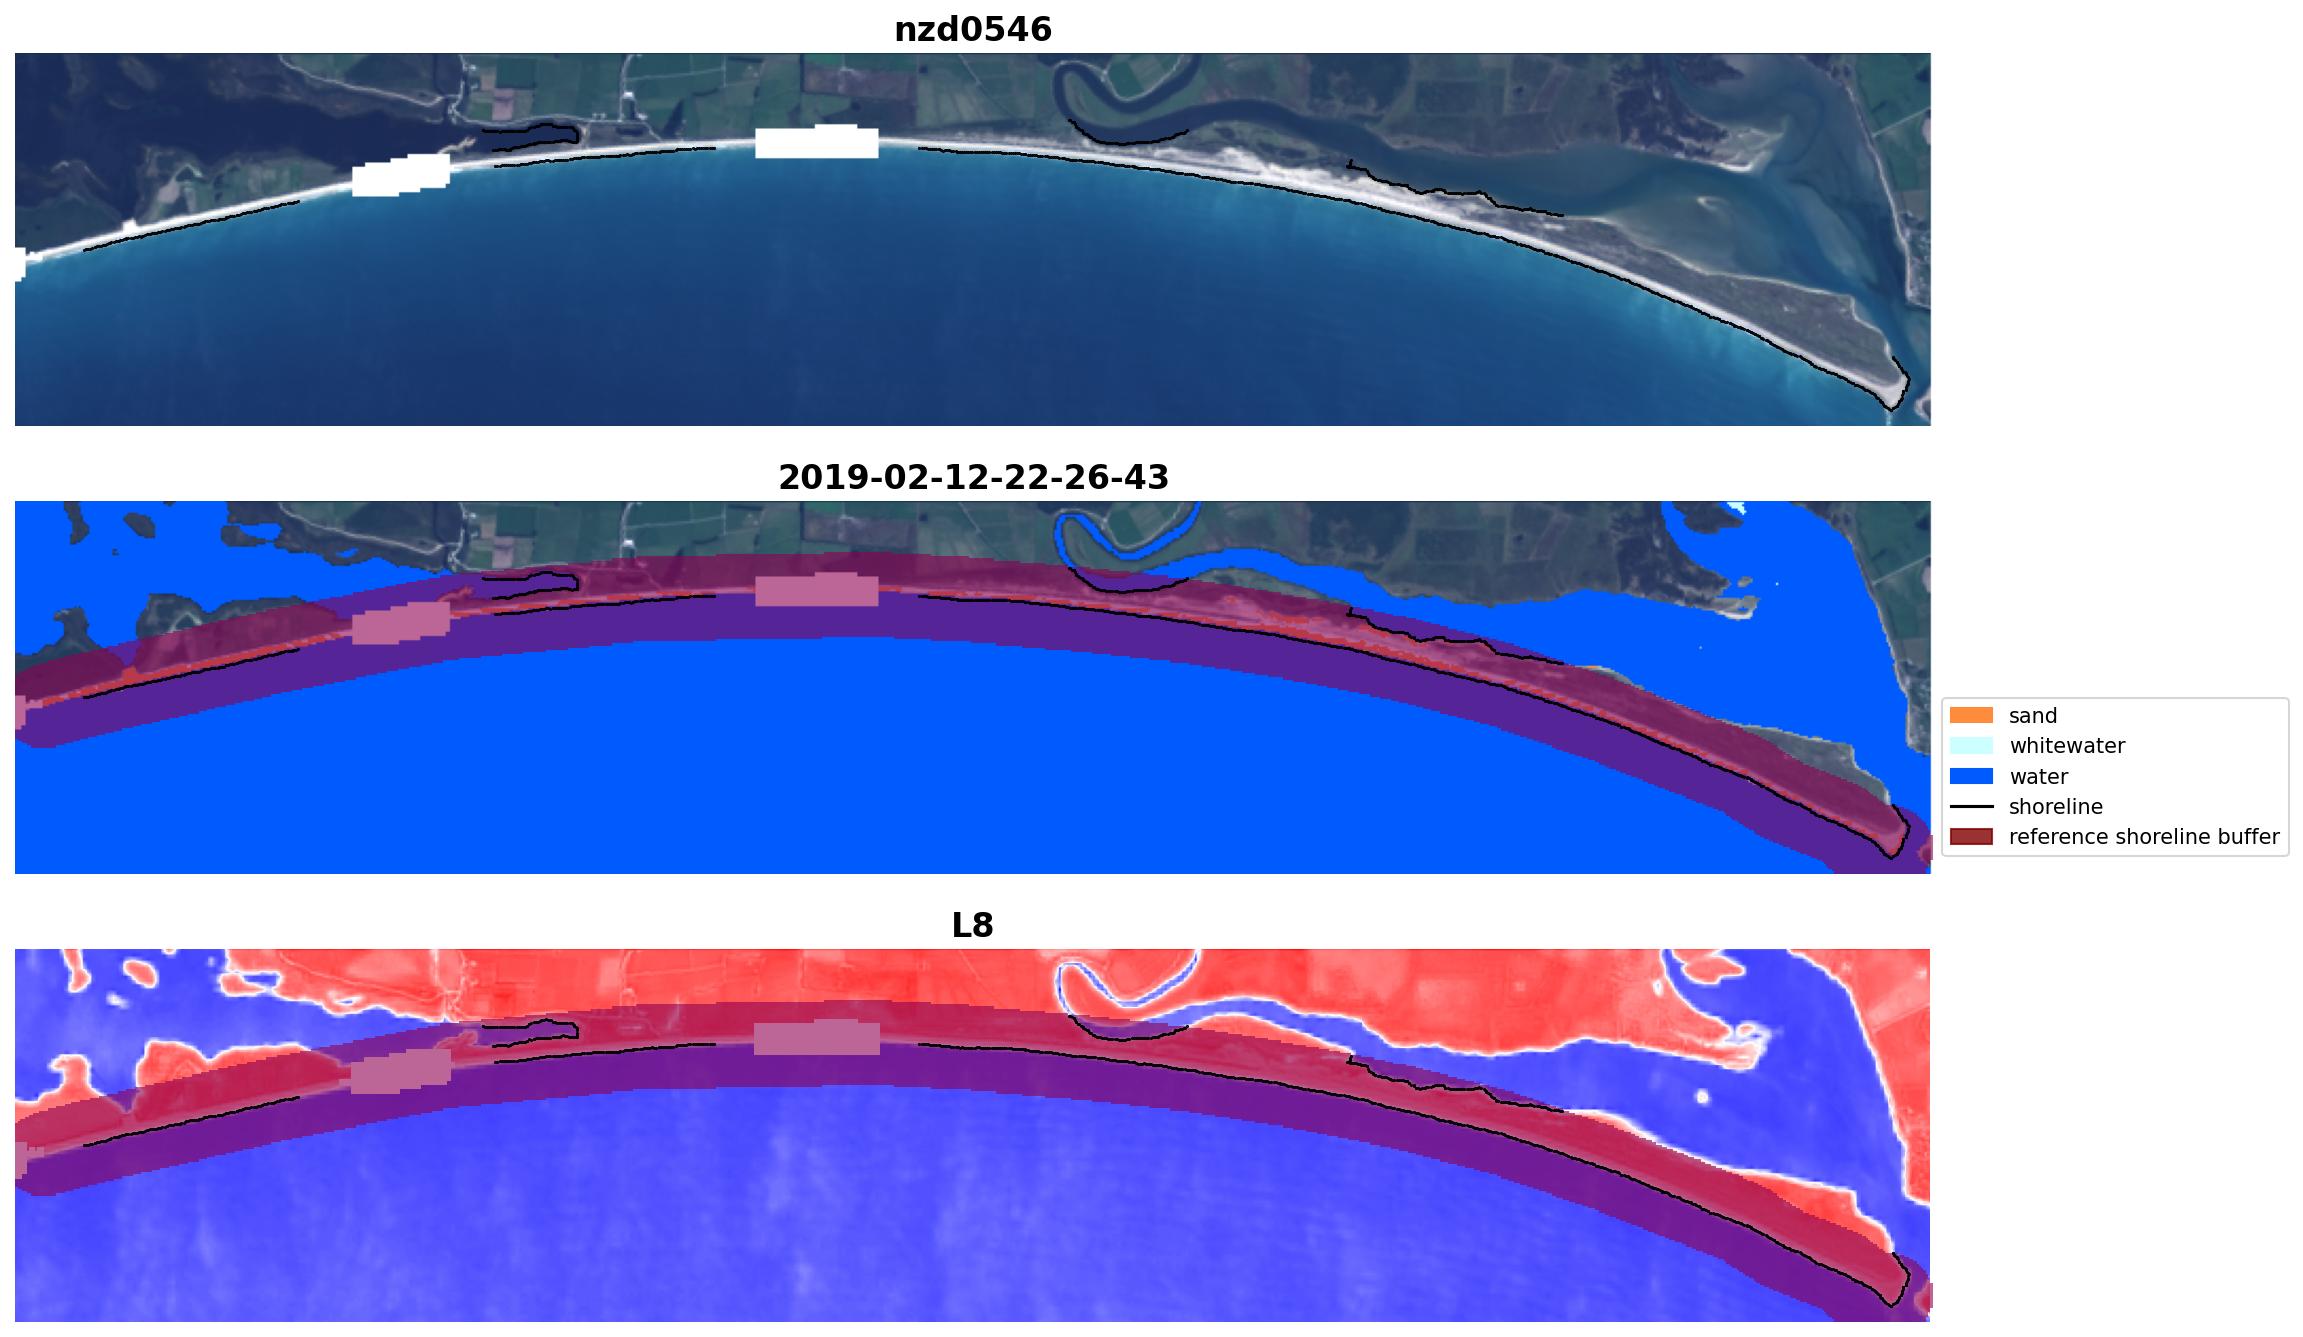2303x1337 pixels.
Task: Click the pink patch in the L8 panel centre
Action: 816,1039
